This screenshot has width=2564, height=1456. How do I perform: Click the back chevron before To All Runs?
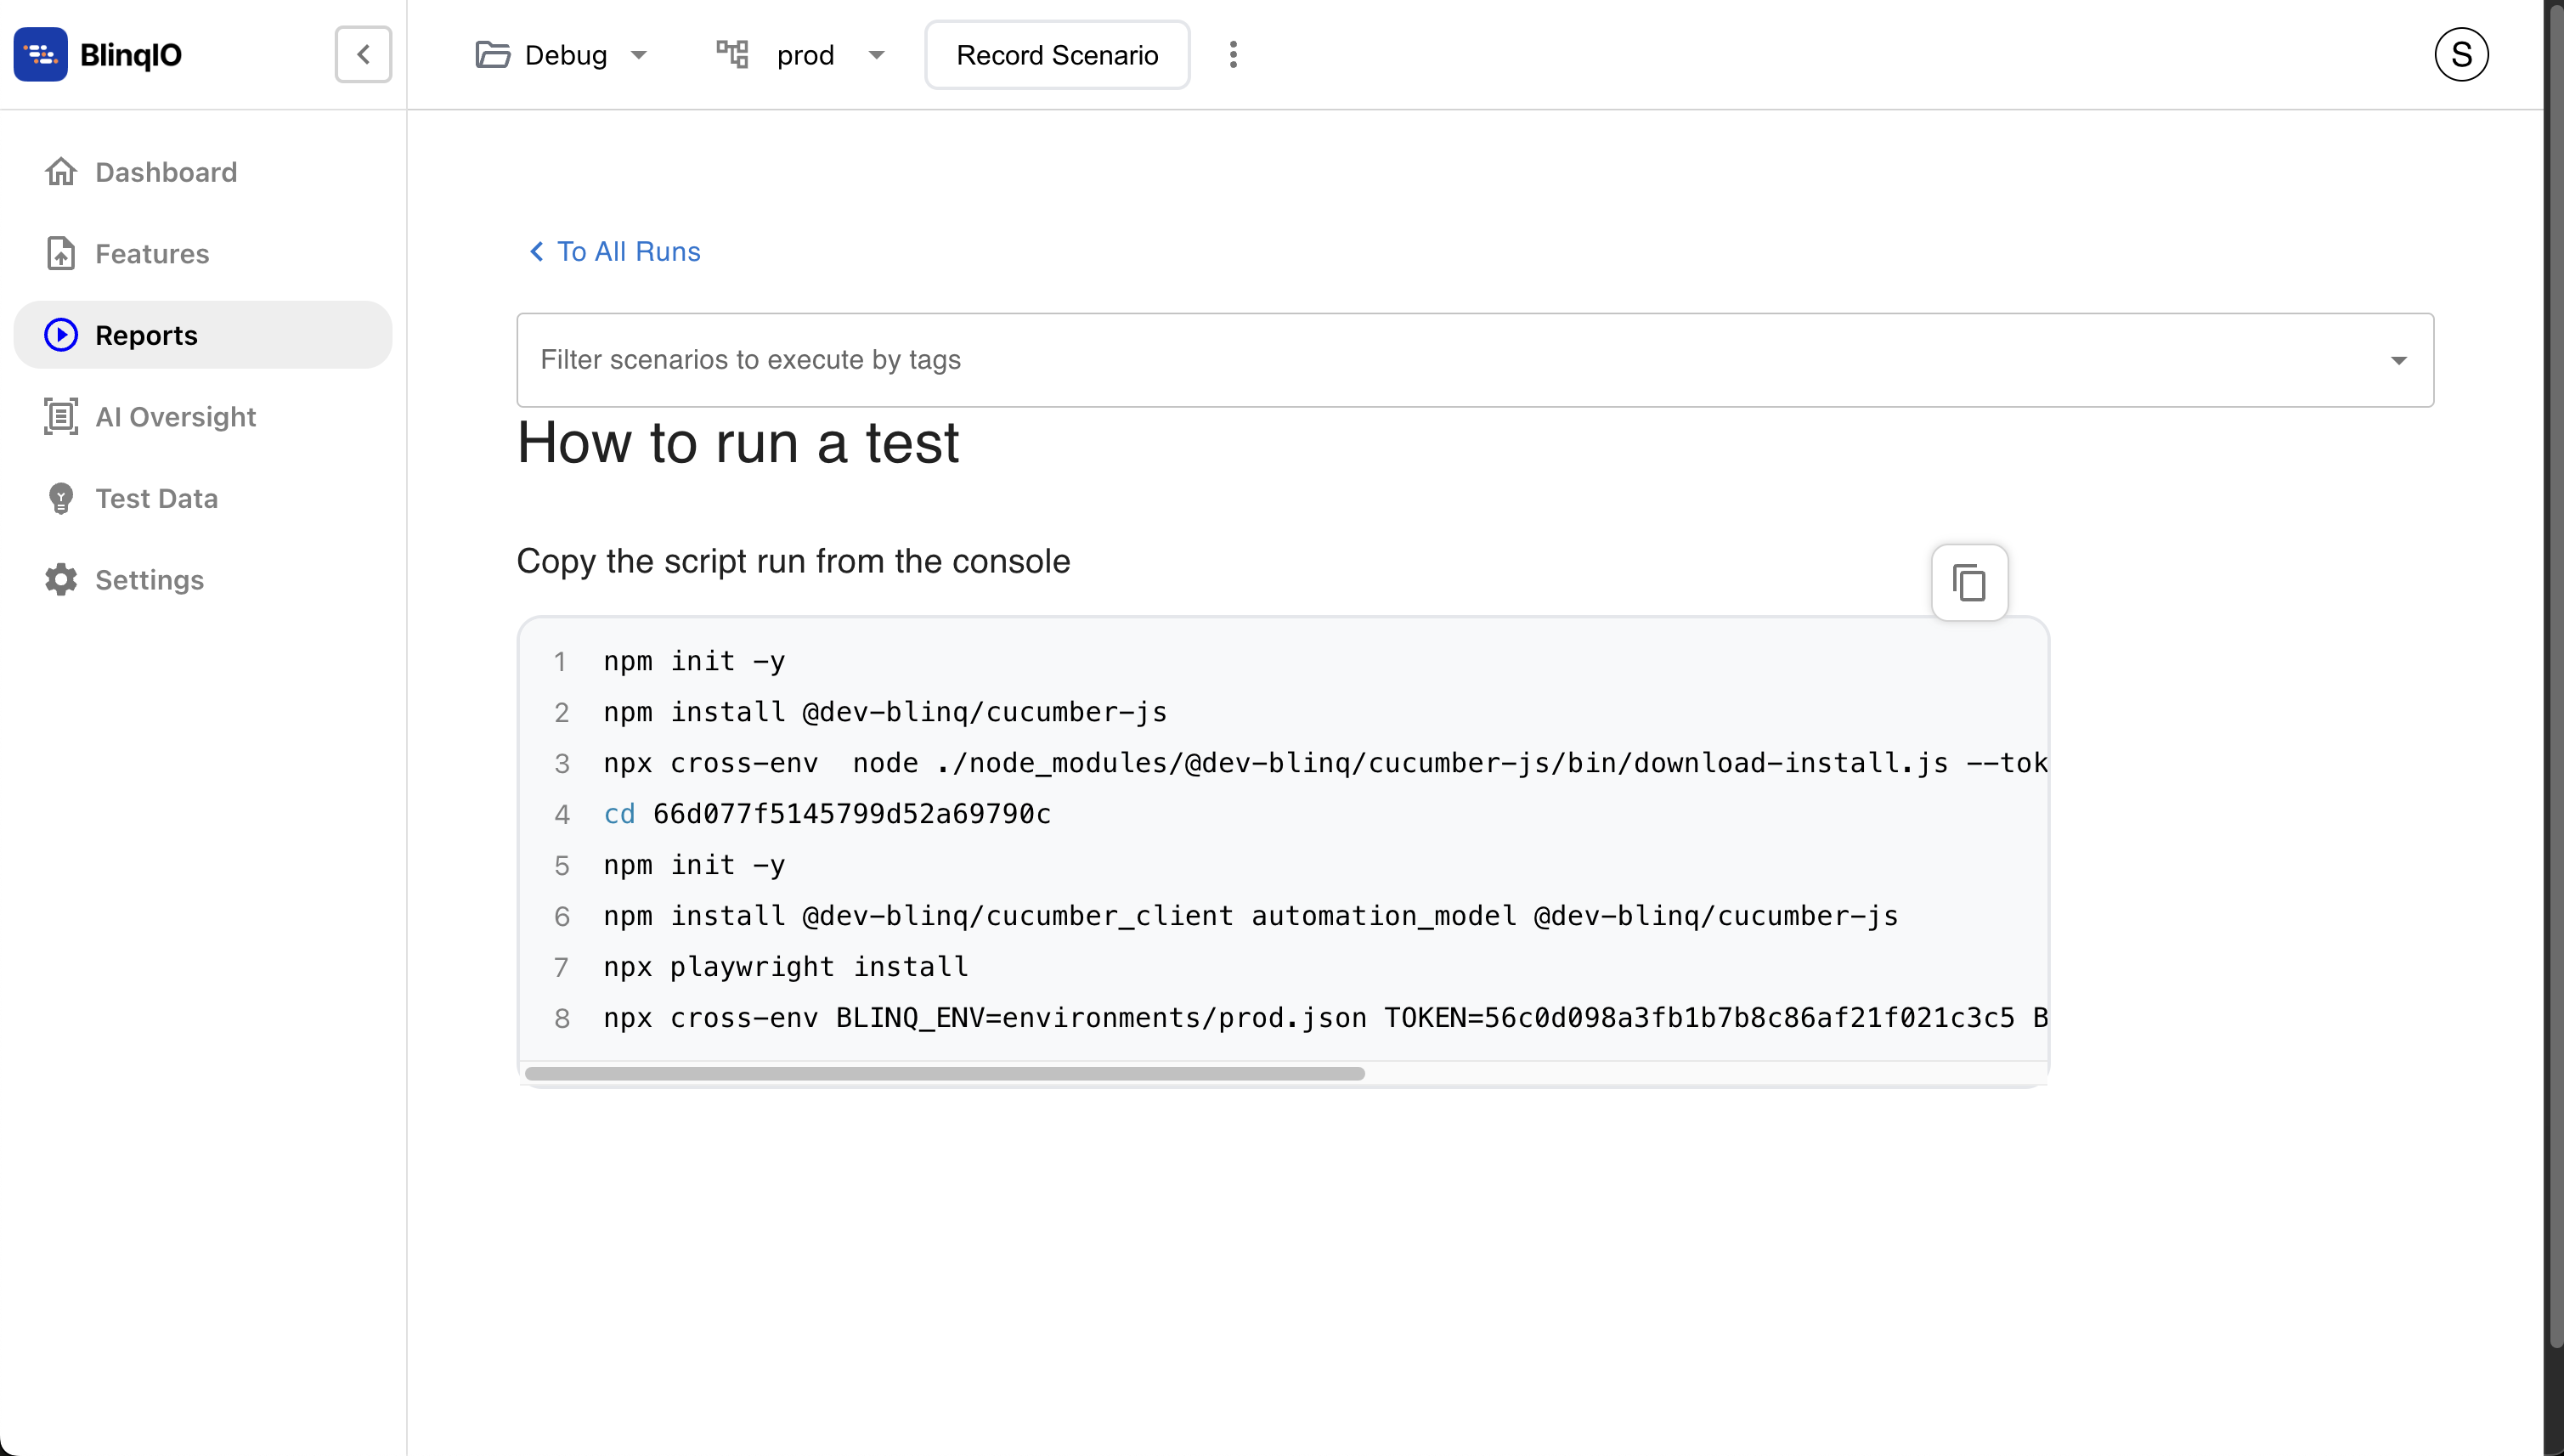pyautogui.click(x=537, y=251)
